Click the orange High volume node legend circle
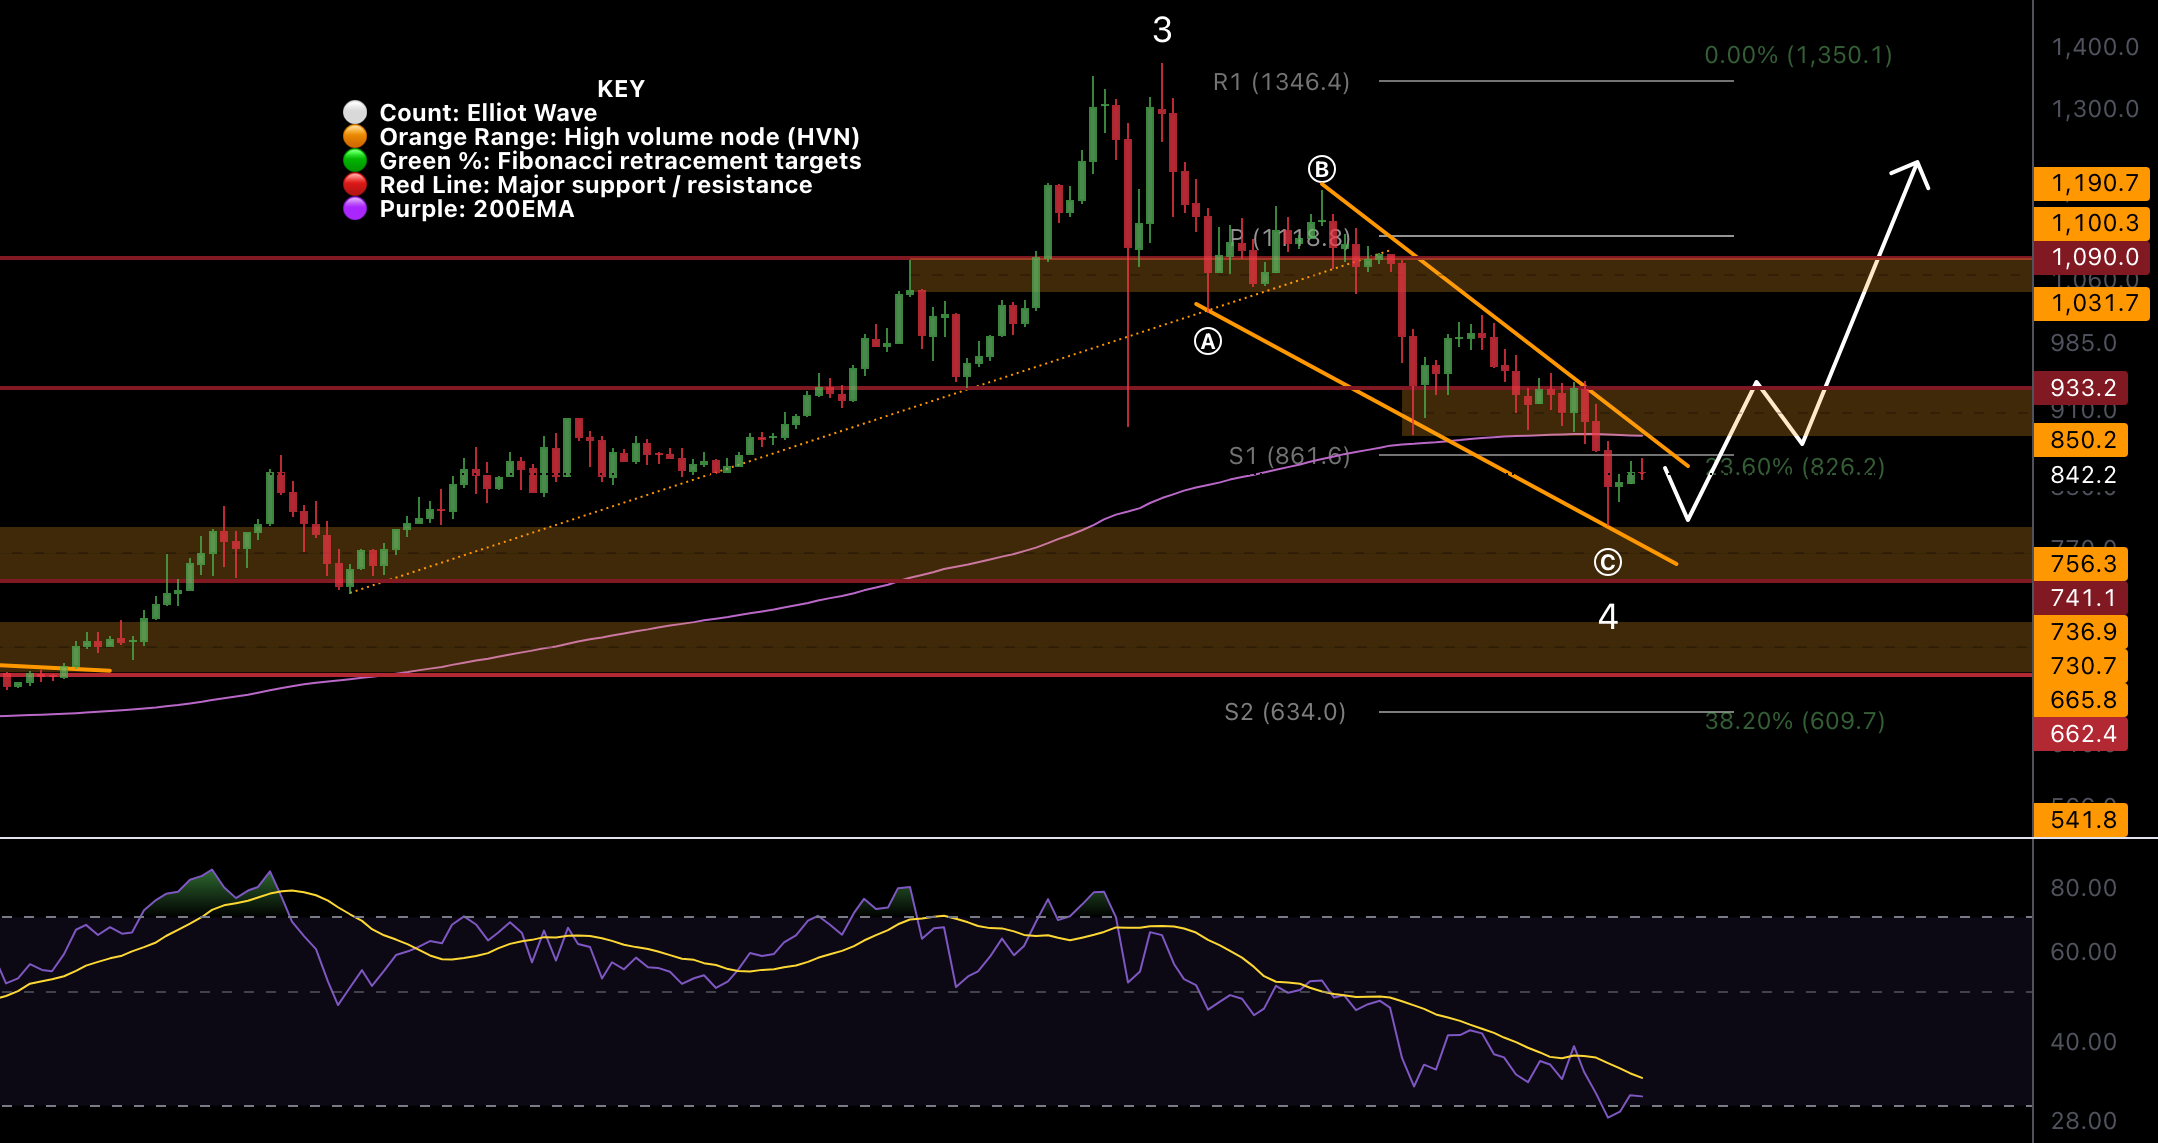 pyautogui.click(x=355, y=136)
